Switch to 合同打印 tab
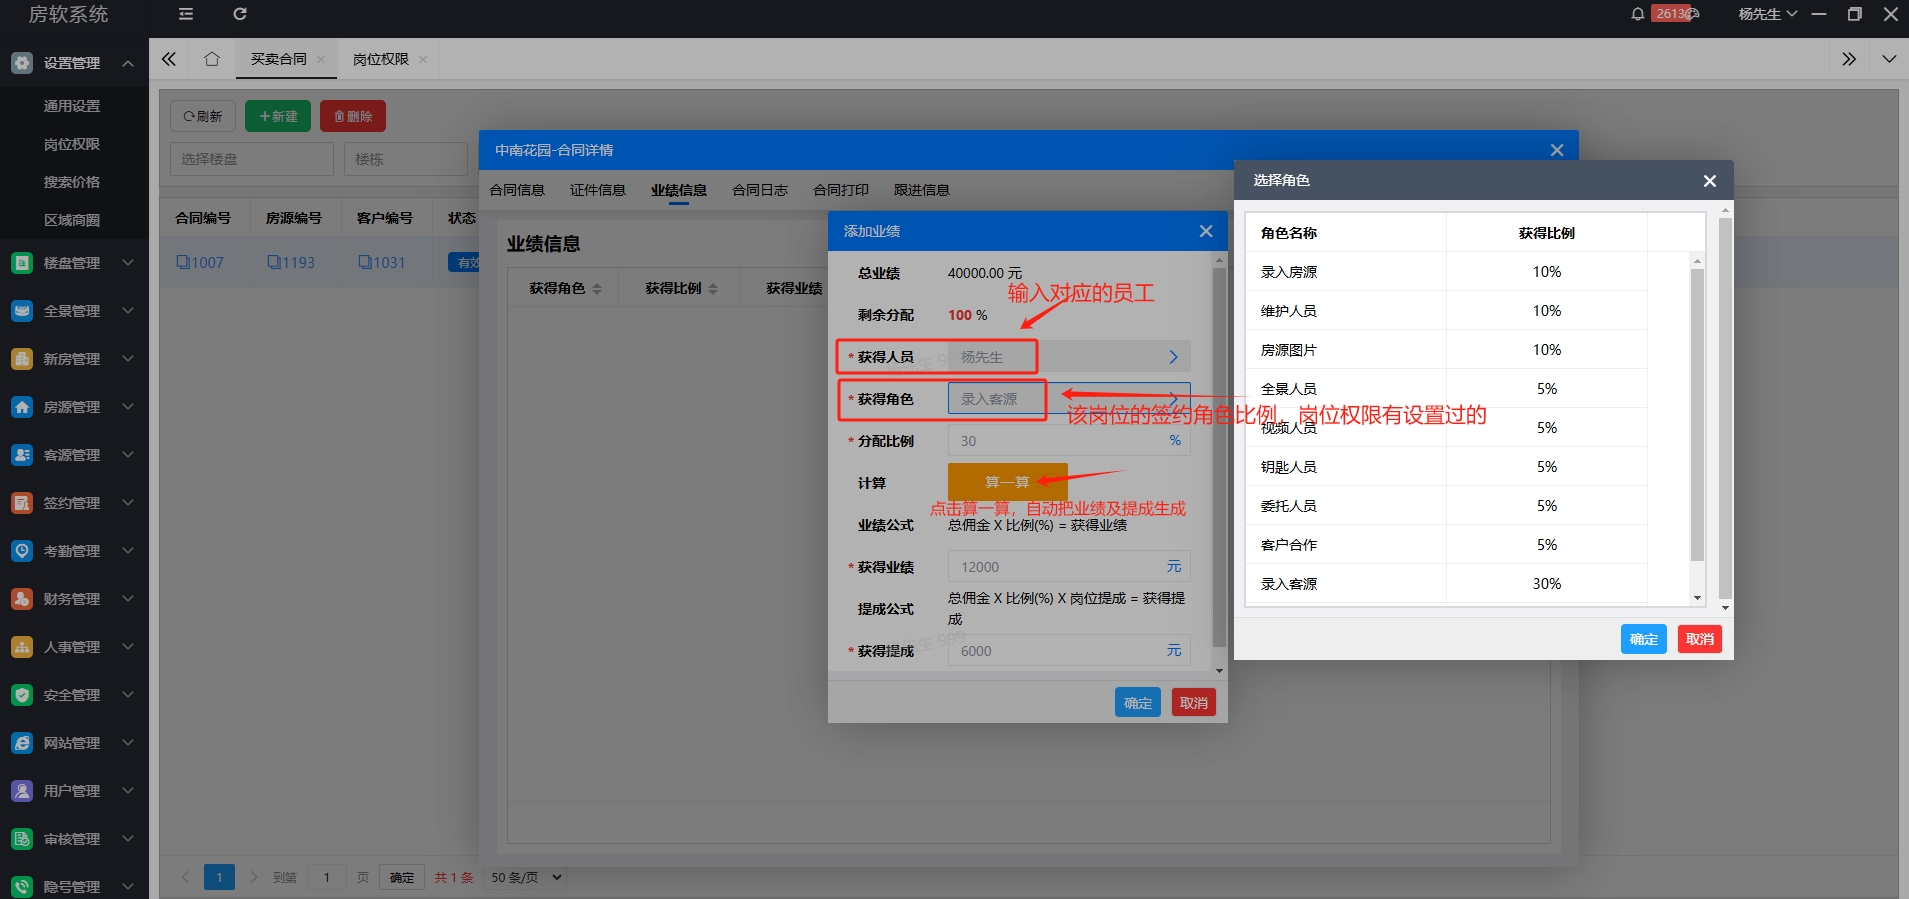 [x=841, y=190]
